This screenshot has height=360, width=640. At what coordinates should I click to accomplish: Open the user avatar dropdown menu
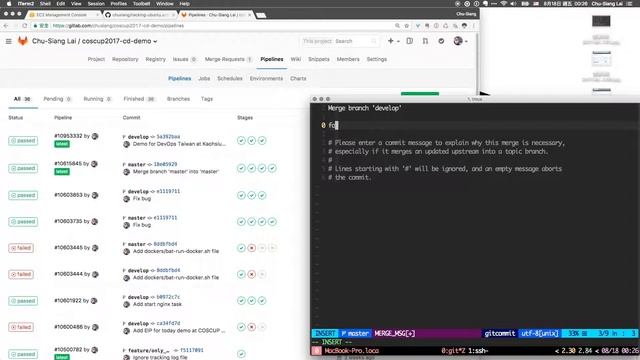[460, 41]
